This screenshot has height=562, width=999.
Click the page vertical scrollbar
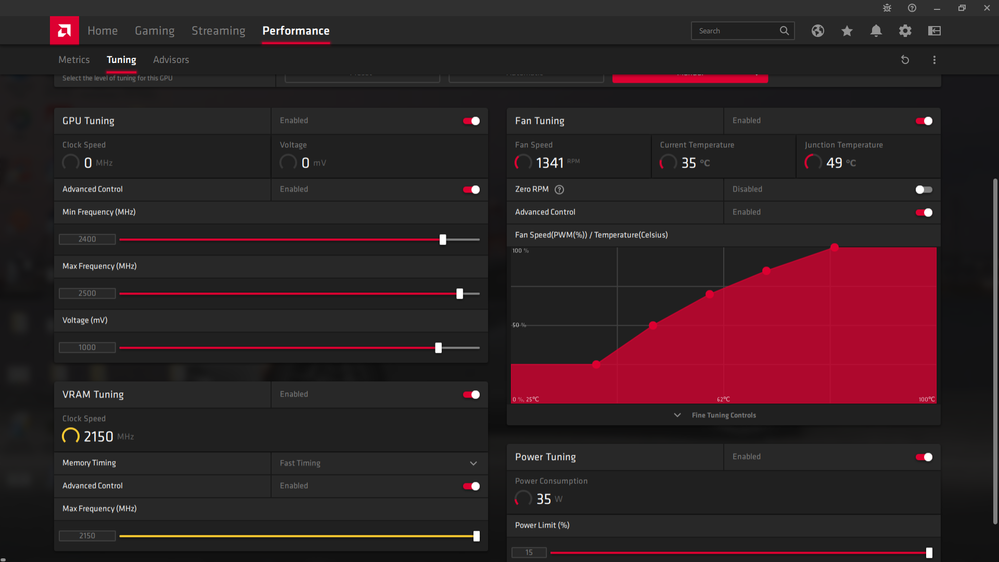pos(995,352)
